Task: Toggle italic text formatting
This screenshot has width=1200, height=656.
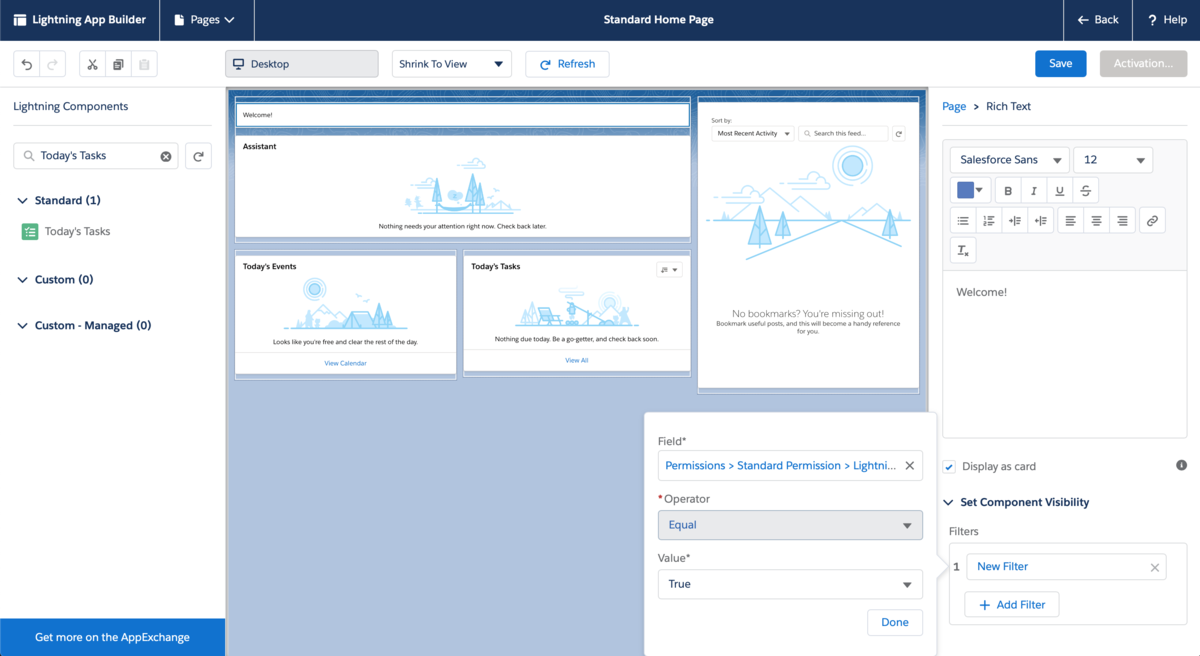Action: coord(1034,191)
